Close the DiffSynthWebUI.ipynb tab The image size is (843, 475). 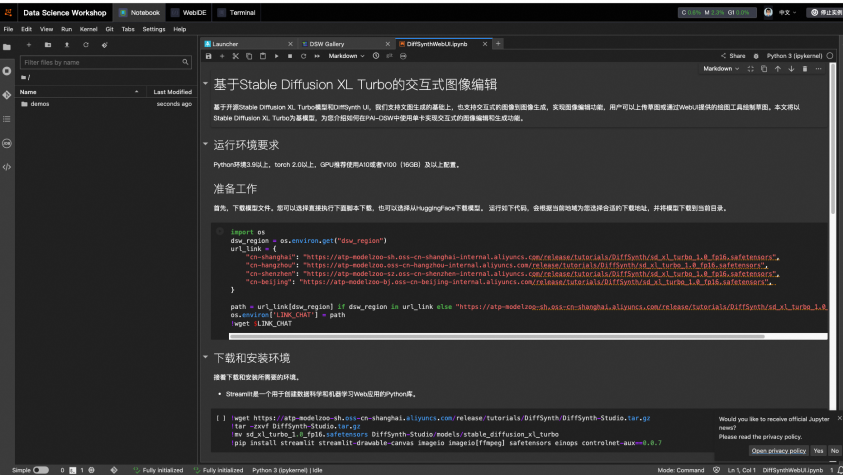485,44
